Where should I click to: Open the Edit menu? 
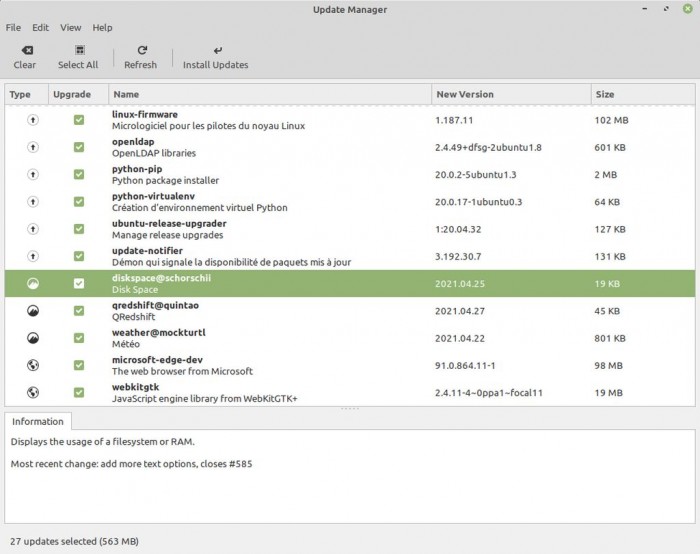(40, 27)
